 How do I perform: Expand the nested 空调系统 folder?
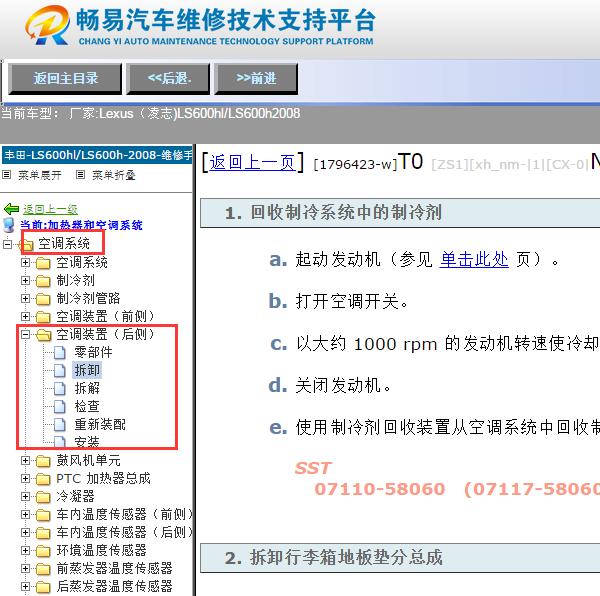(25, 262)
